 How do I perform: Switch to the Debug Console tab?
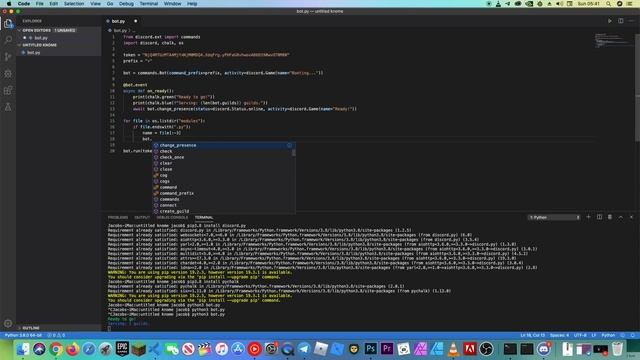172,218
